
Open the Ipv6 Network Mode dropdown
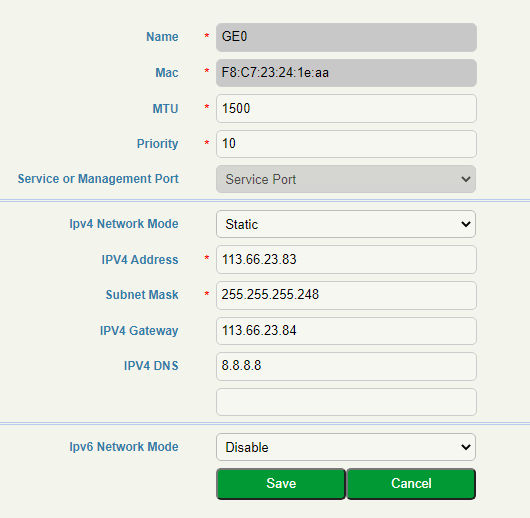tap(346, 447)
